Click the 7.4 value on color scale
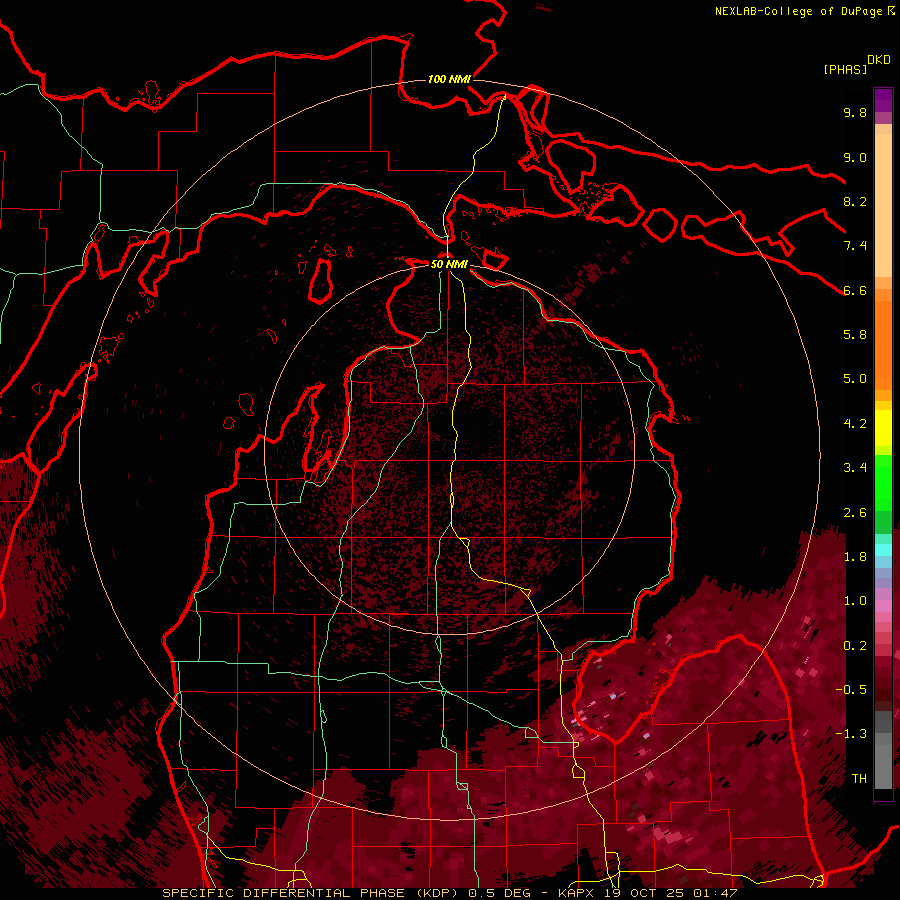Viewport: 900px width, 900px height. pyautogui.click(x=855, y=246)
